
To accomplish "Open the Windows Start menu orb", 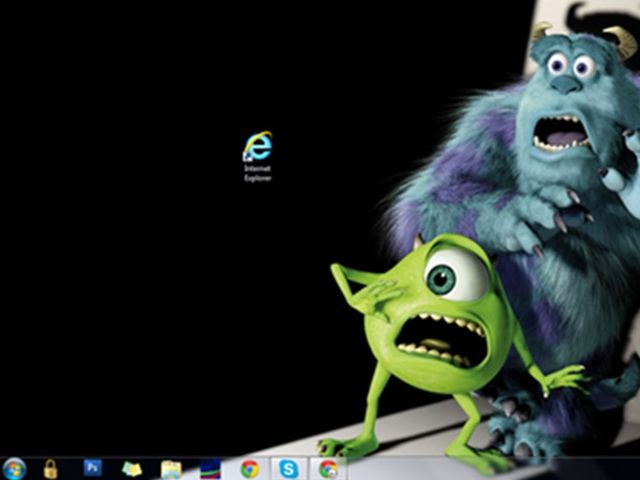I will [x=13, y=469].
